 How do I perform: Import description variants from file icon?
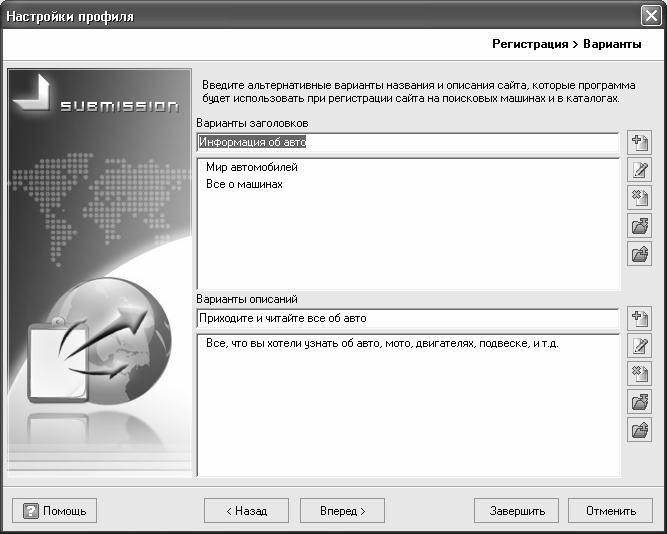pos(639,403)
